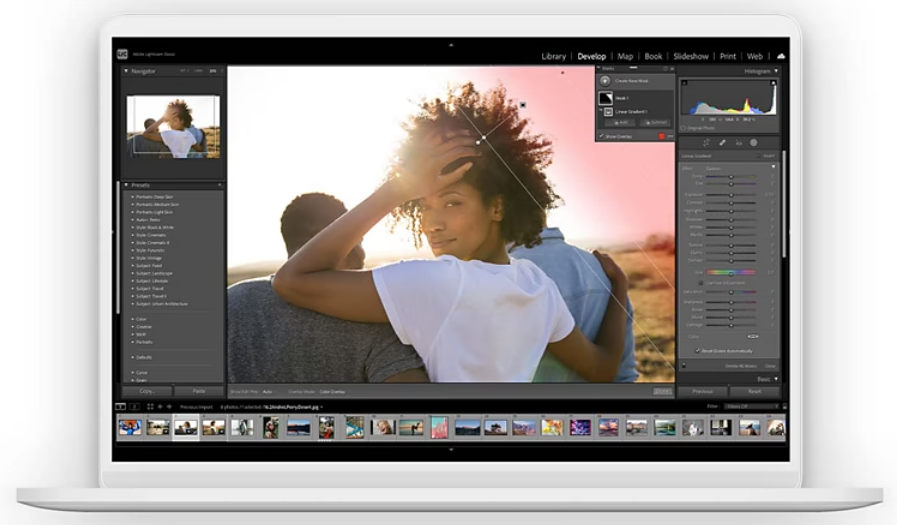The width and height of the screenshot is (897, 525).
Task: Switch to the Library module
Action: click(554, 57)
